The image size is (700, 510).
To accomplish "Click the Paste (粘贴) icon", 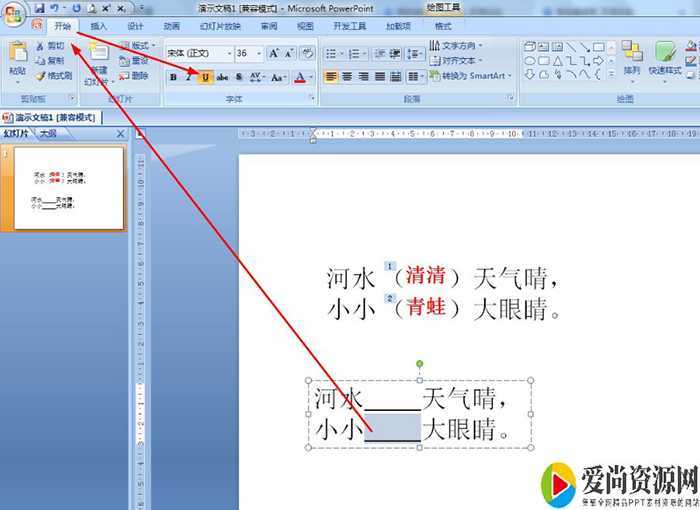I will [x=17, y=58].
